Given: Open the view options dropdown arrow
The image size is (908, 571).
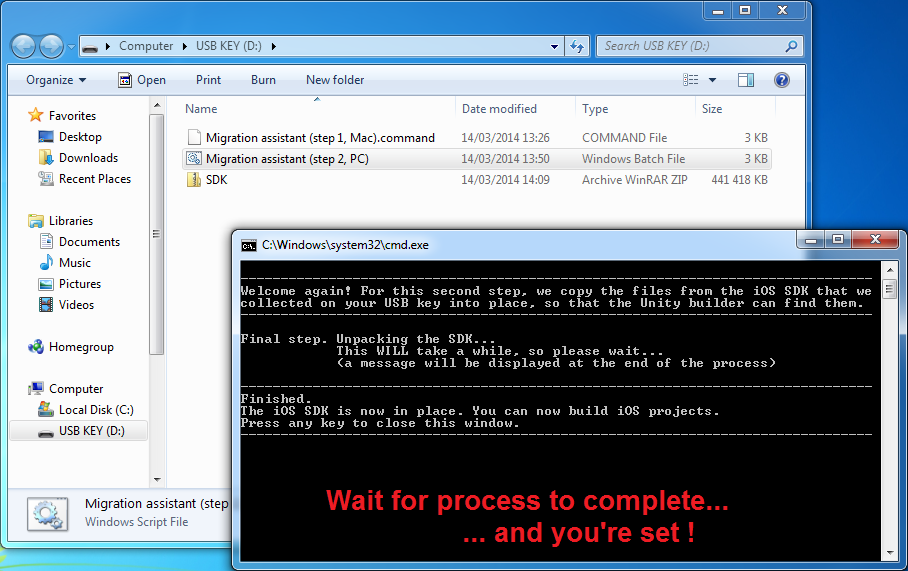Looking at the screenshot, I should pyautogui.click(x=712, y=80).
